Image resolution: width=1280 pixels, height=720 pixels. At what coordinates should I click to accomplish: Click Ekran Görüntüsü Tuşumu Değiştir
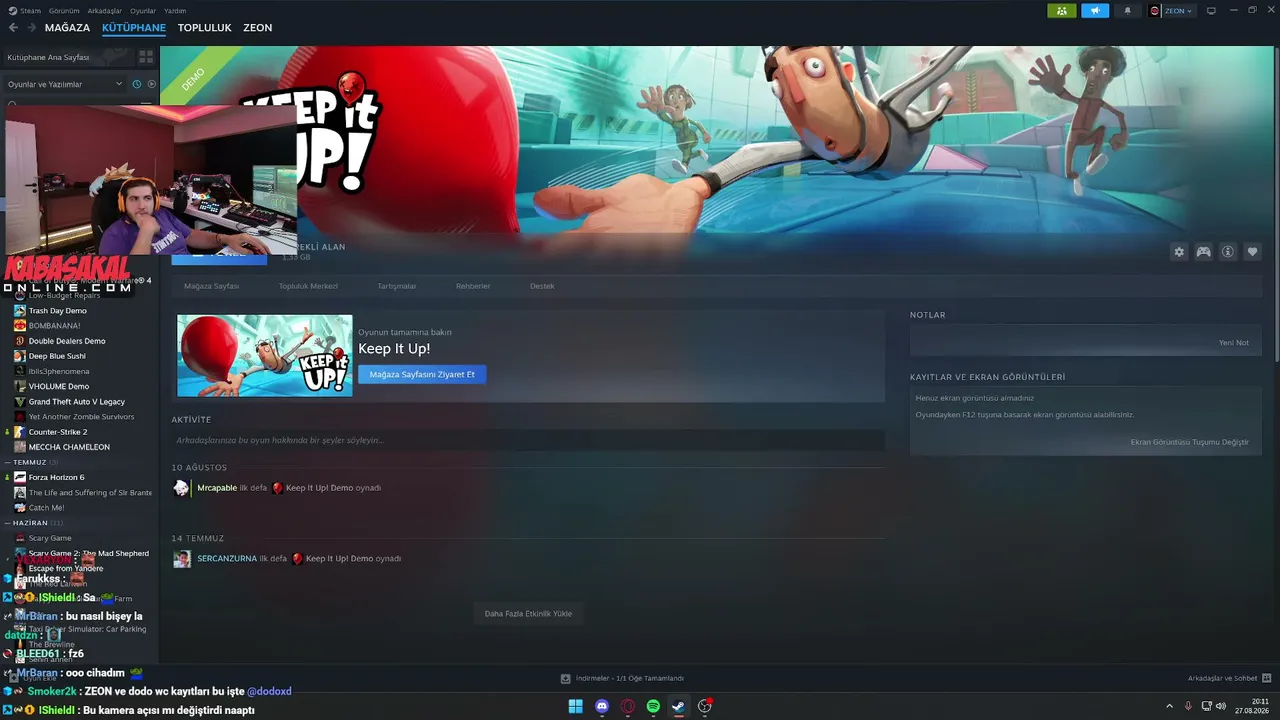[x=1190, y=442]
